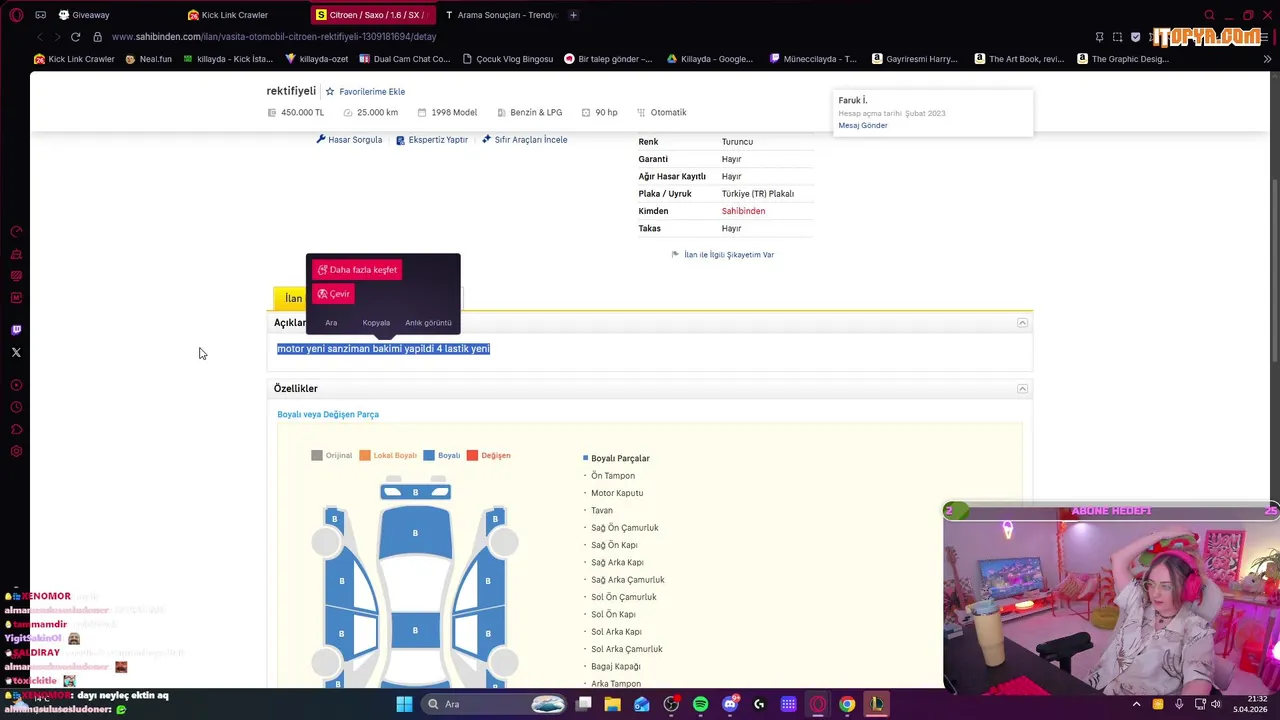This screenshot has height=720, width=1280.
Task: Open Spotify from the taskbar
Action: tap(700, 704)
